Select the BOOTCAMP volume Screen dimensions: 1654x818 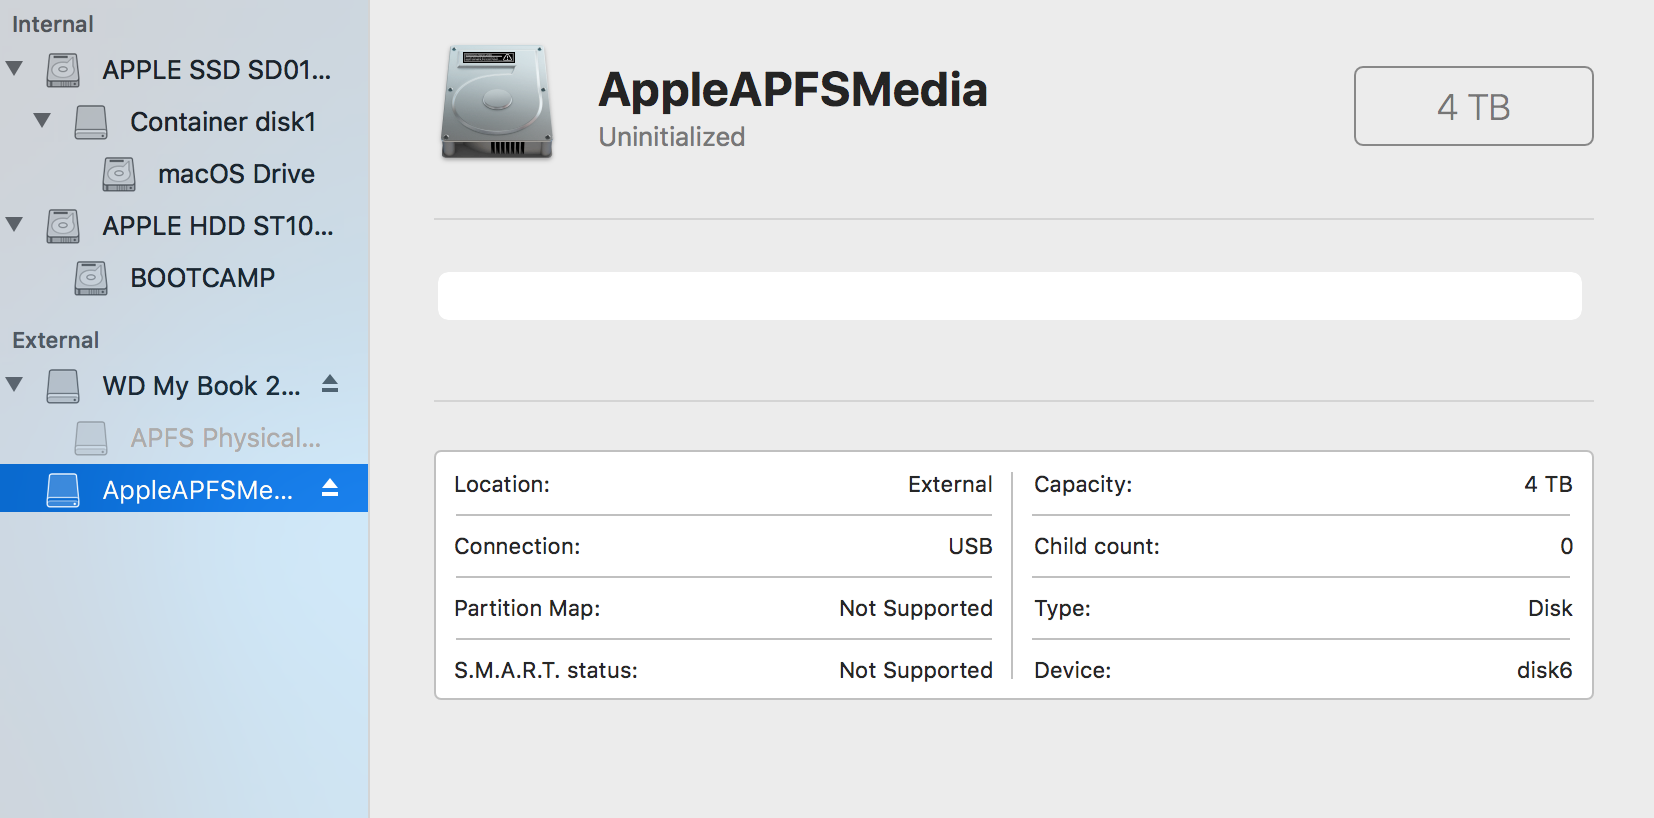(202, 278)
